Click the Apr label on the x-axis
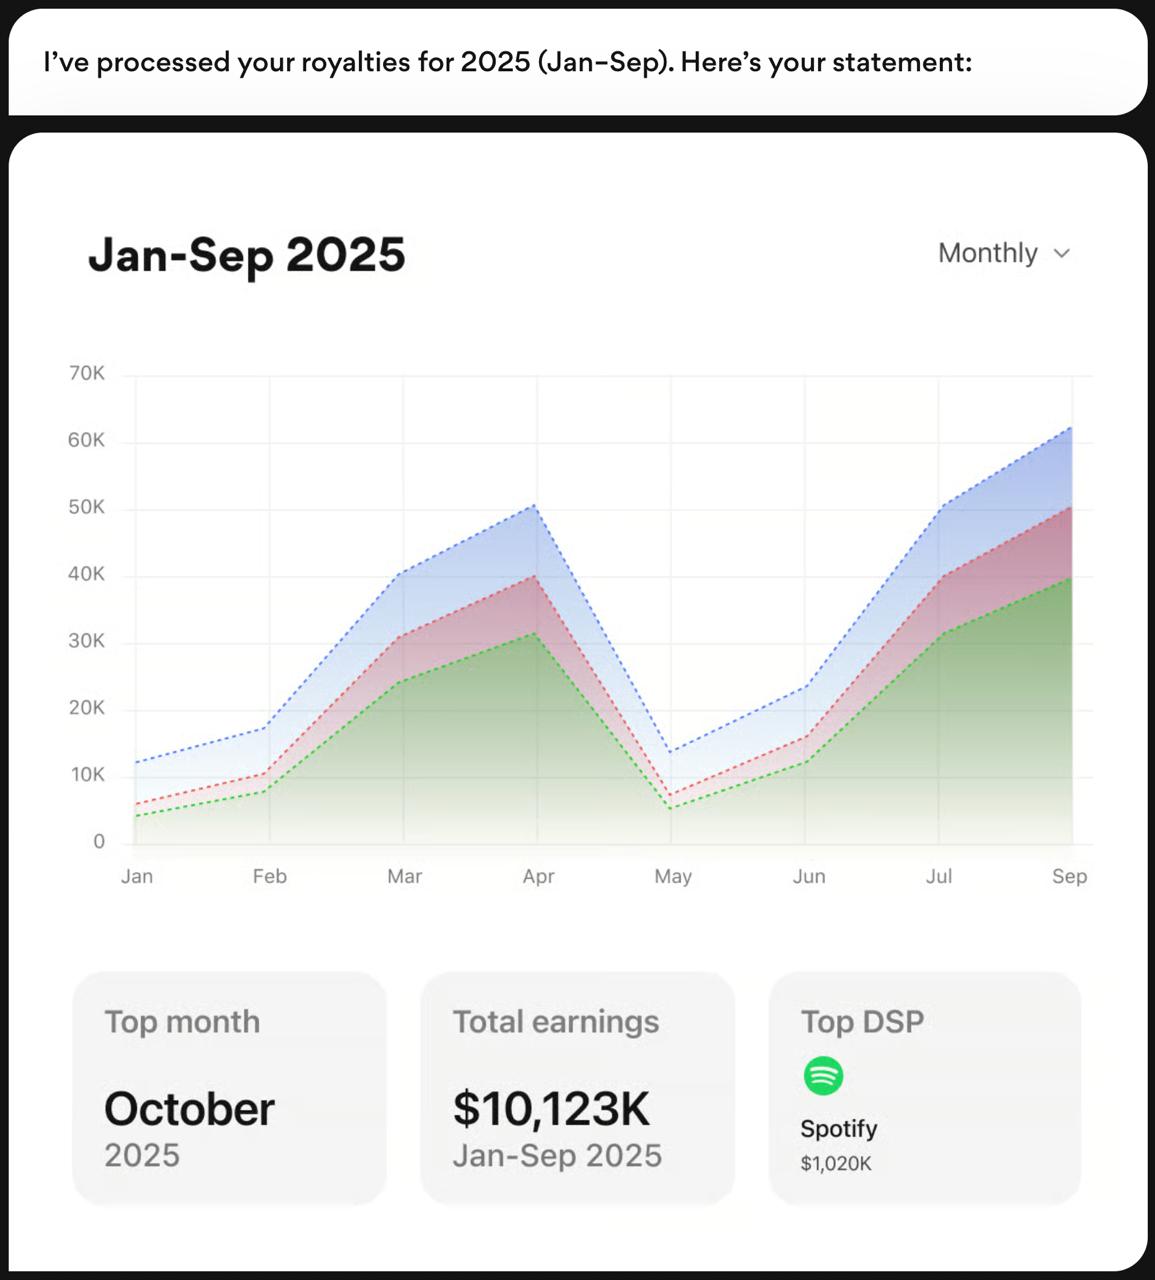This screenshot has height=1280, width=1155. (538, 876)
